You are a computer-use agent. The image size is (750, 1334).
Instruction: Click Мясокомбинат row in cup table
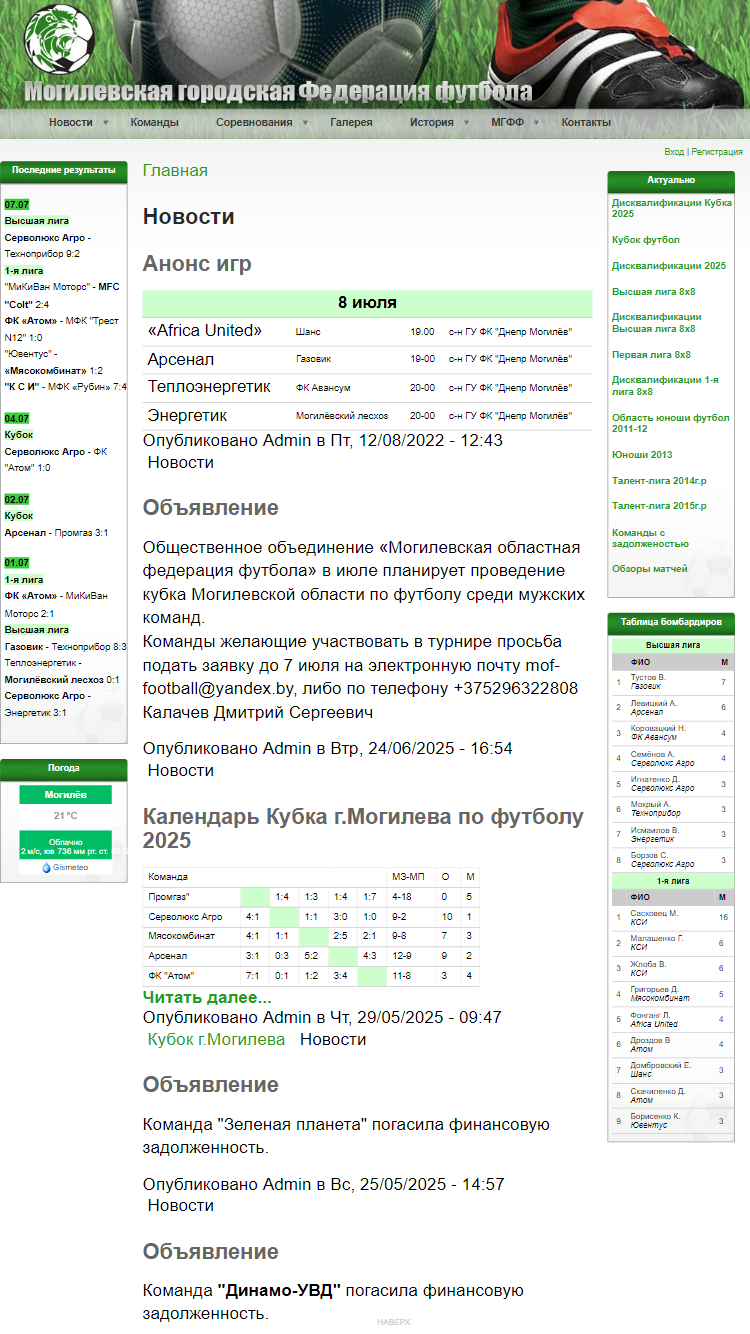click(x=311, y=936)
